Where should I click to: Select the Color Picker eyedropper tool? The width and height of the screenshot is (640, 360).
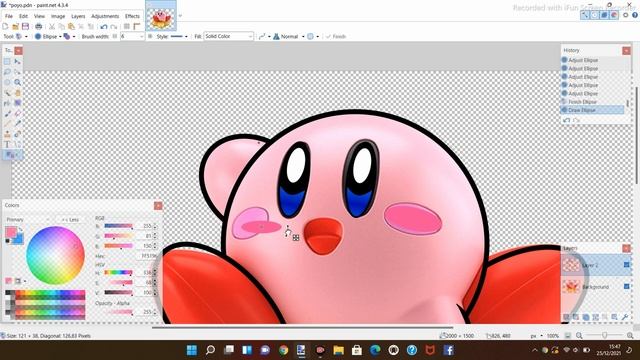18,124
